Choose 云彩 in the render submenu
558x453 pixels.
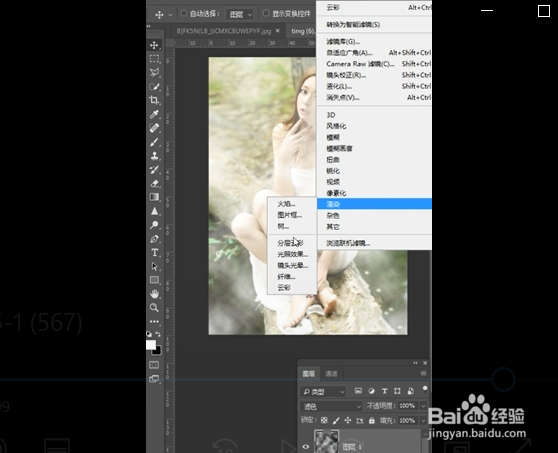click(x=284, y=288)
